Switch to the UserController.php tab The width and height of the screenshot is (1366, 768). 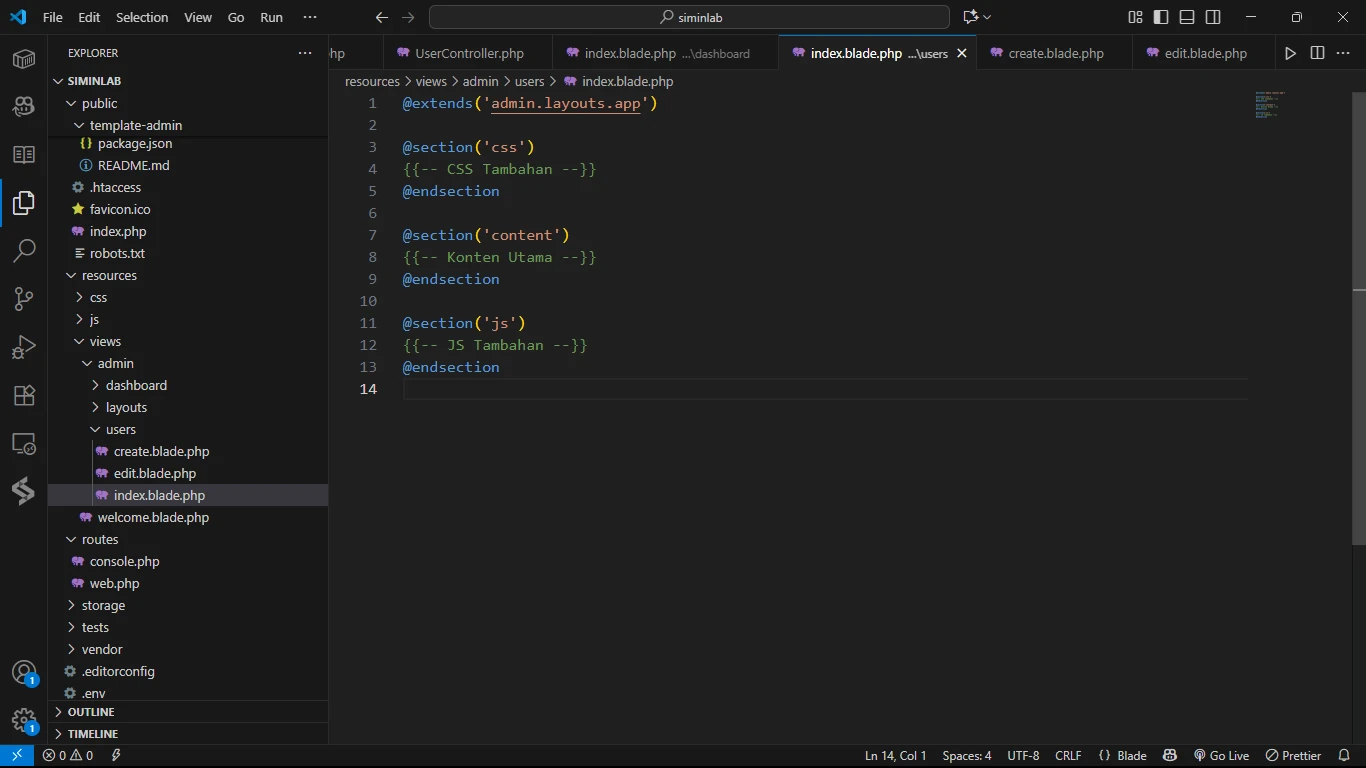click(469, 53)
